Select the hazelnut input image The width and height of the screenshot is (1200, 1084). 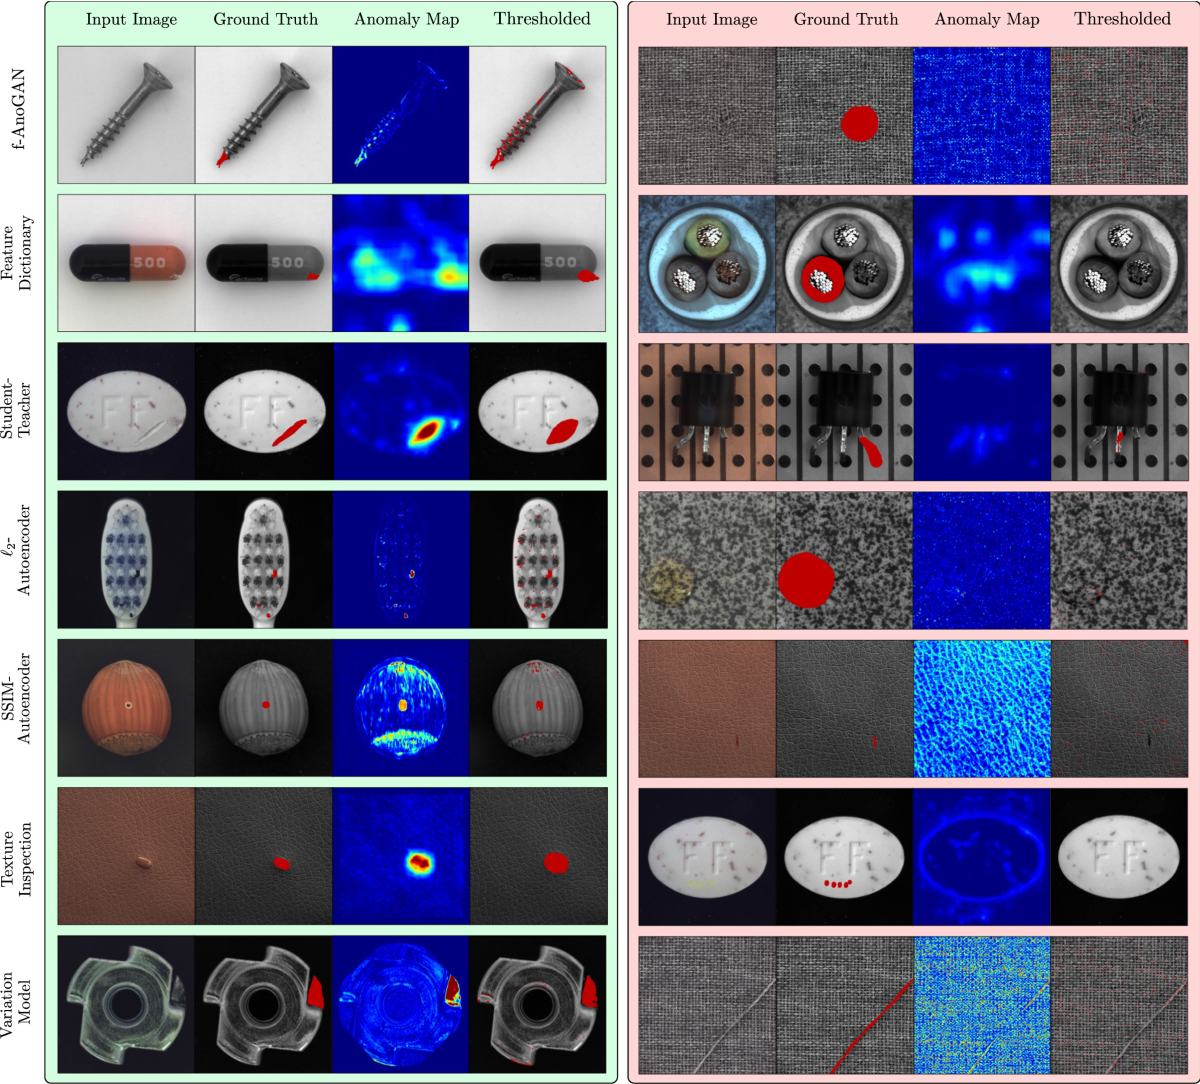coord(126,707)
